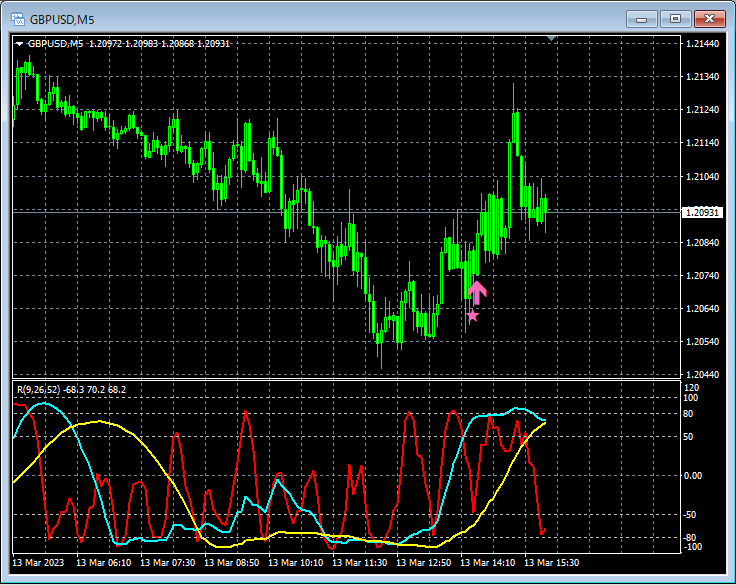This screenshot has width=736, height=585.
Task: Click the 13 Mar 12:50 time label
Action: click(423, 562)
